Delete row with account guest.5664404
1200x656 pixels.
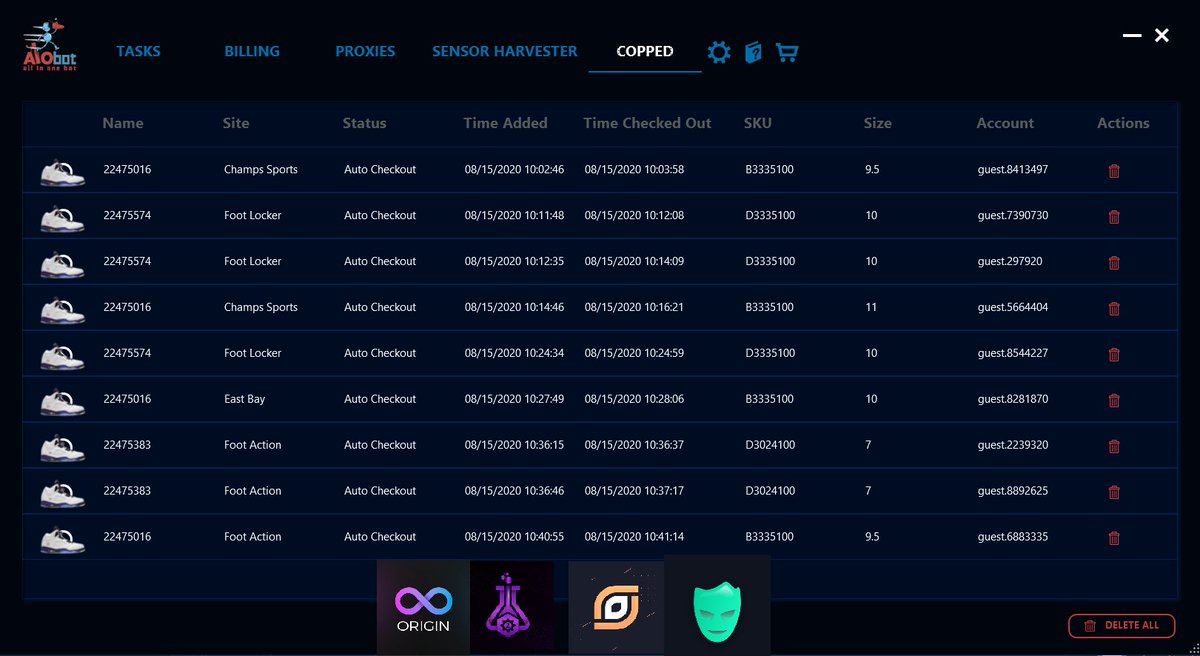pos(1114,309)
